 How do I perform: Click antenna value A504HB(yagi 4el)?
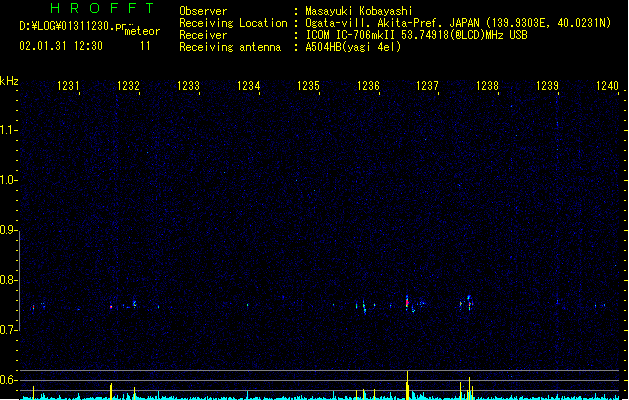pyautogui.click(x=353, y=47)
